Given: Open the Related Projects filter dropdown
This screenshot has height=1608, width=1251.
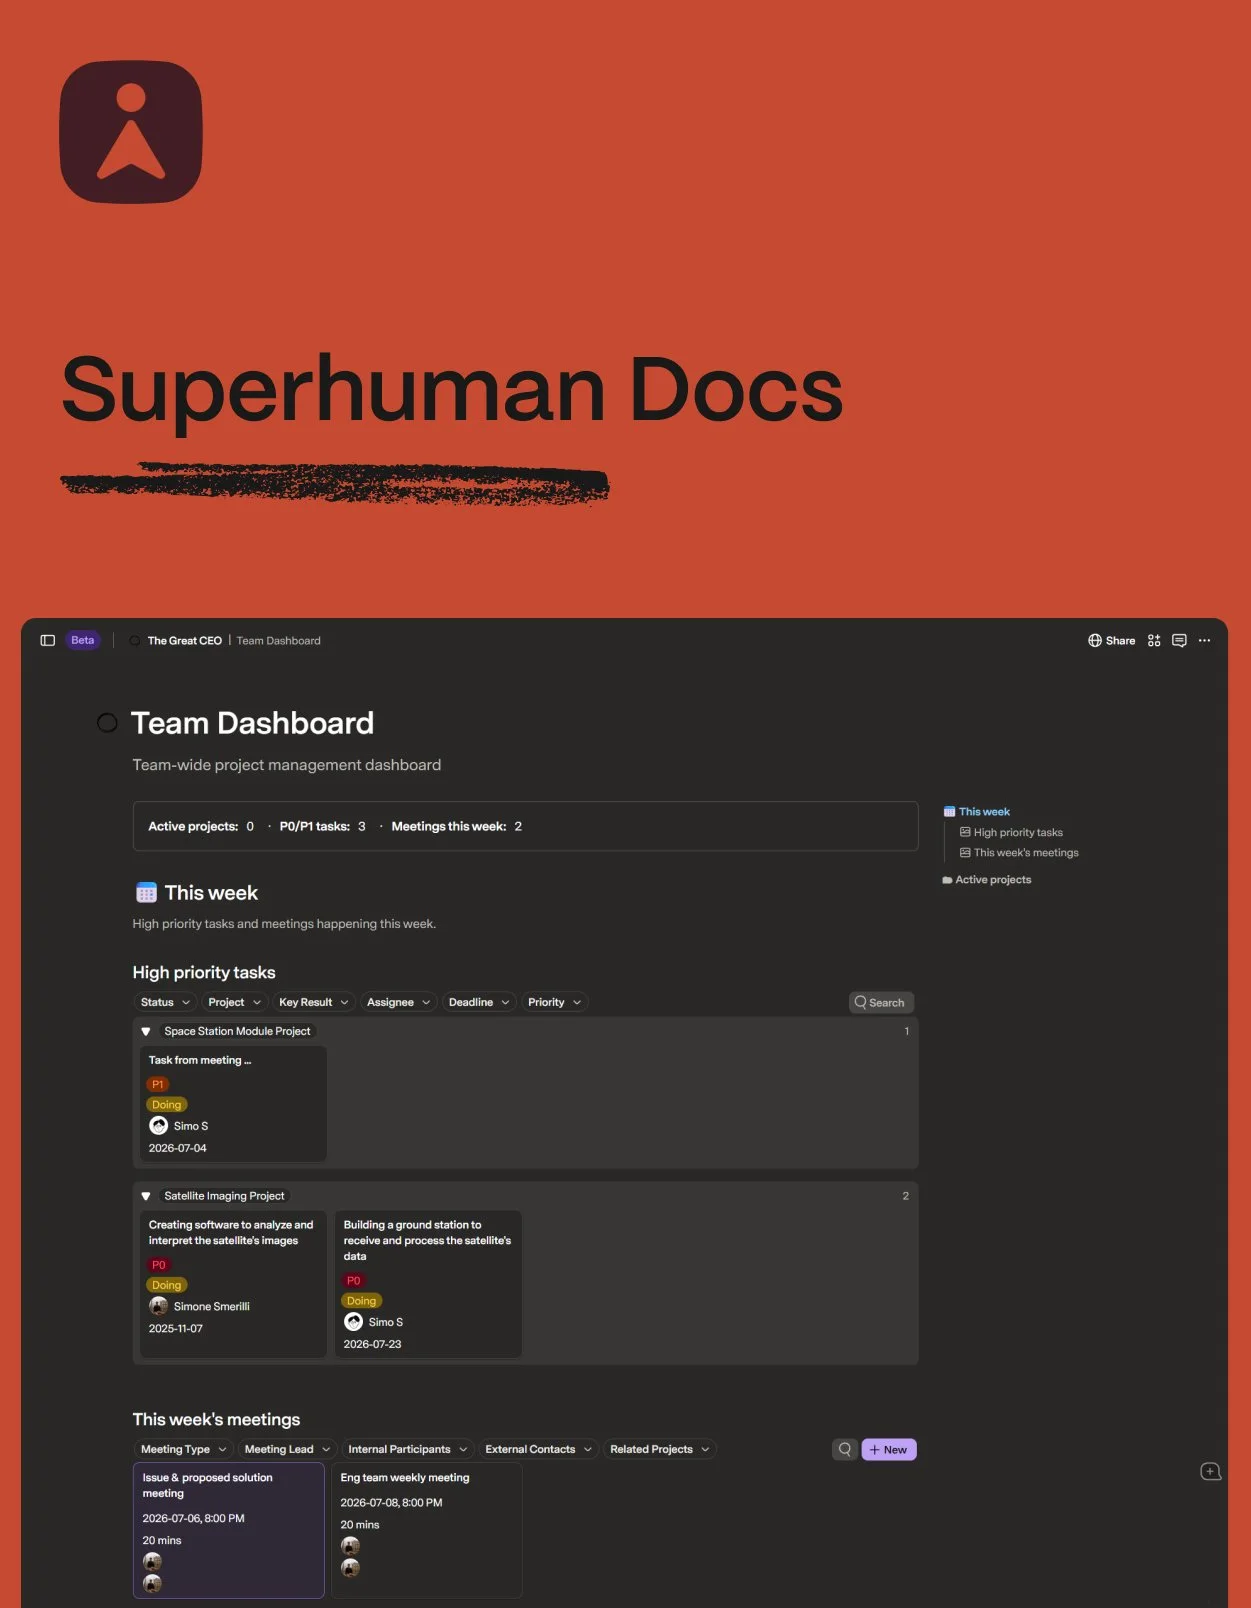Looking at the screenshot, I should click(659, 1449).
